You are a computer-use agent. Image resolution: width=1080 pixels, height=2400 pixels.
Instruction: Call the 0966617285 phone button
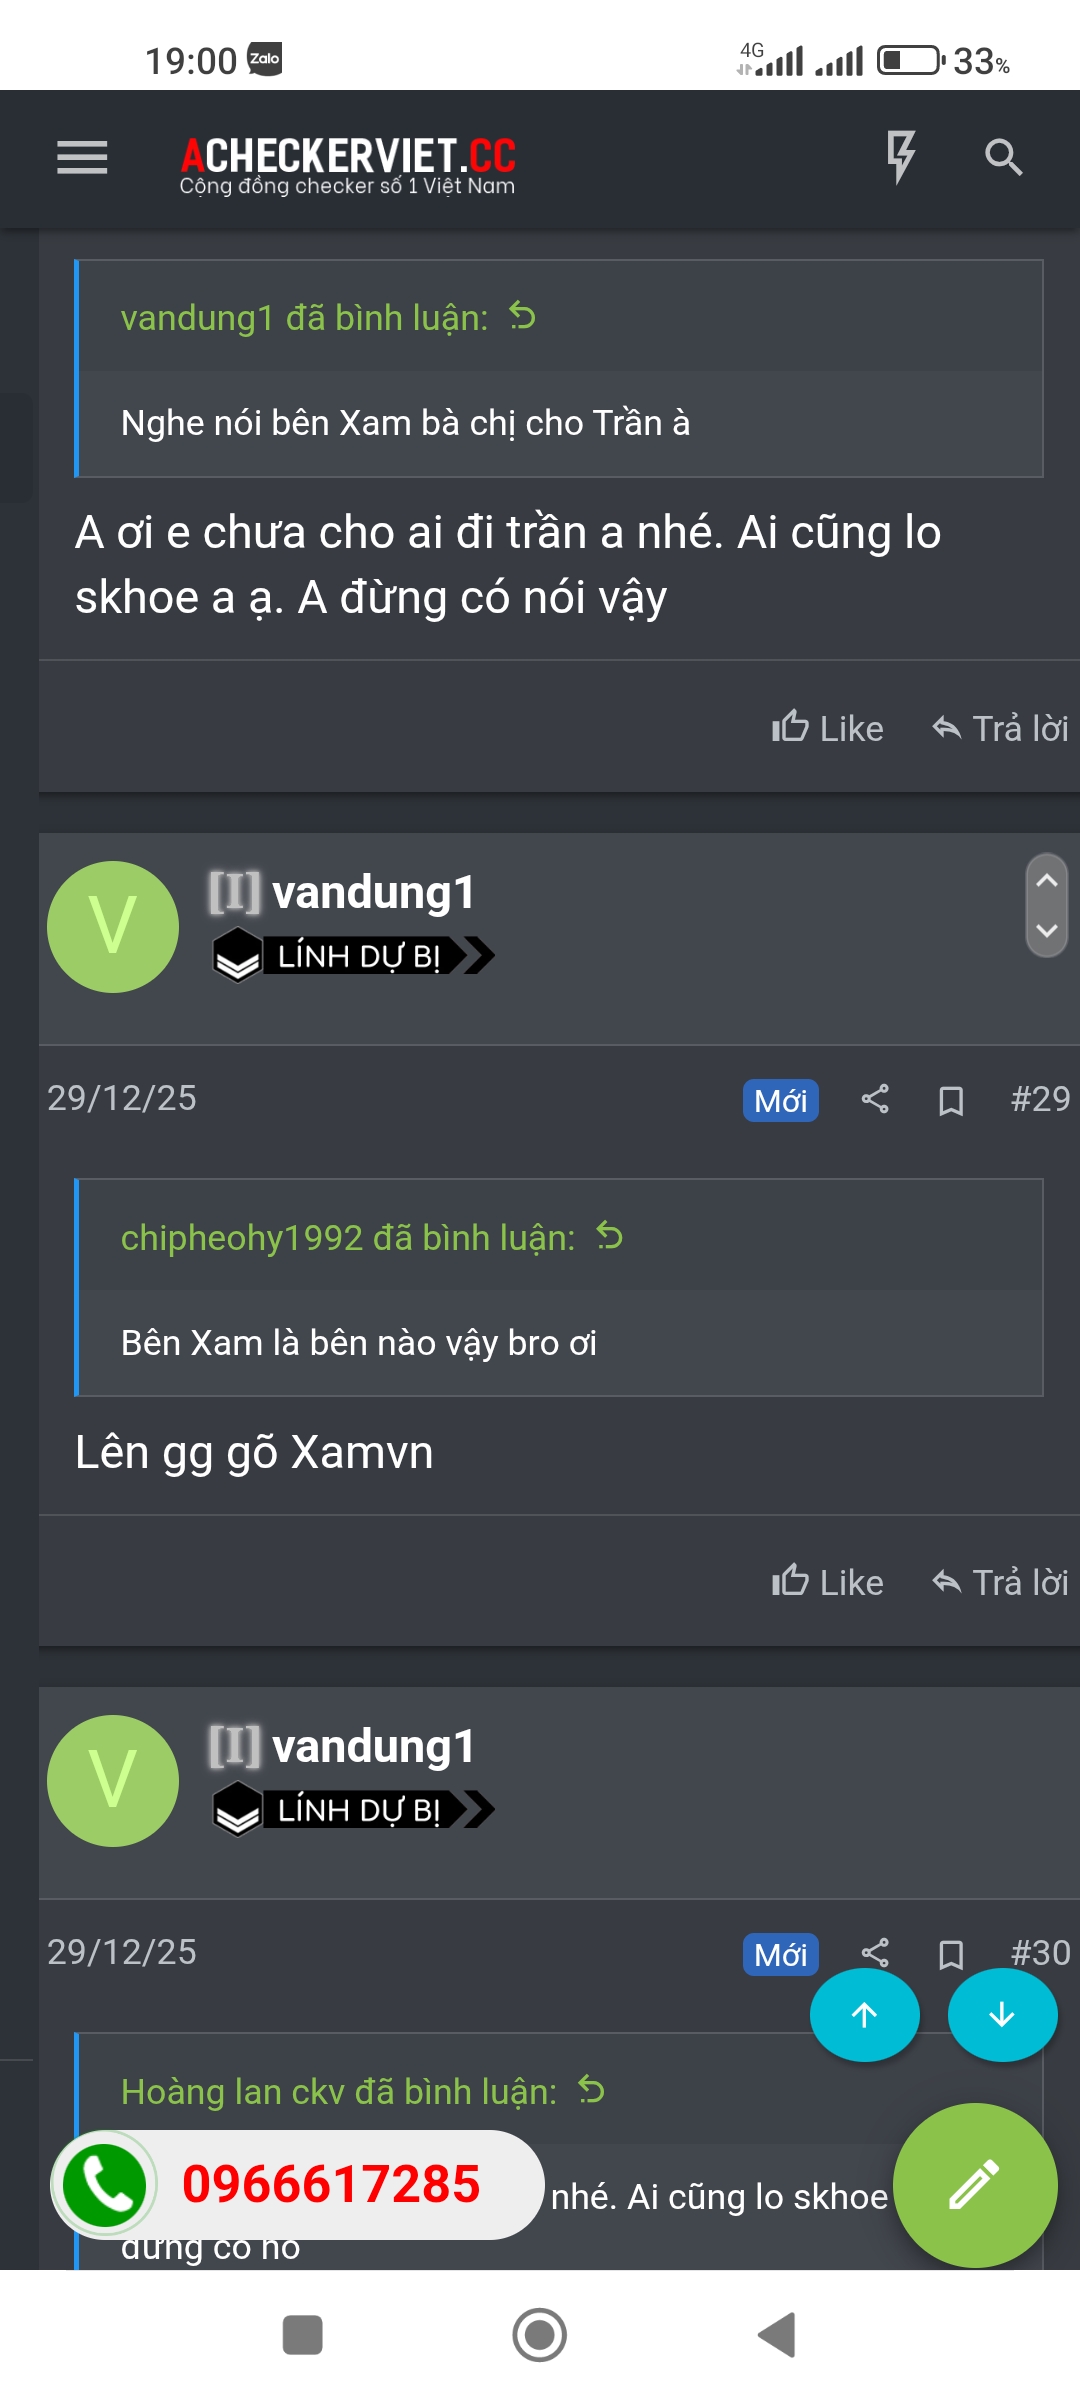point(298,2185)
